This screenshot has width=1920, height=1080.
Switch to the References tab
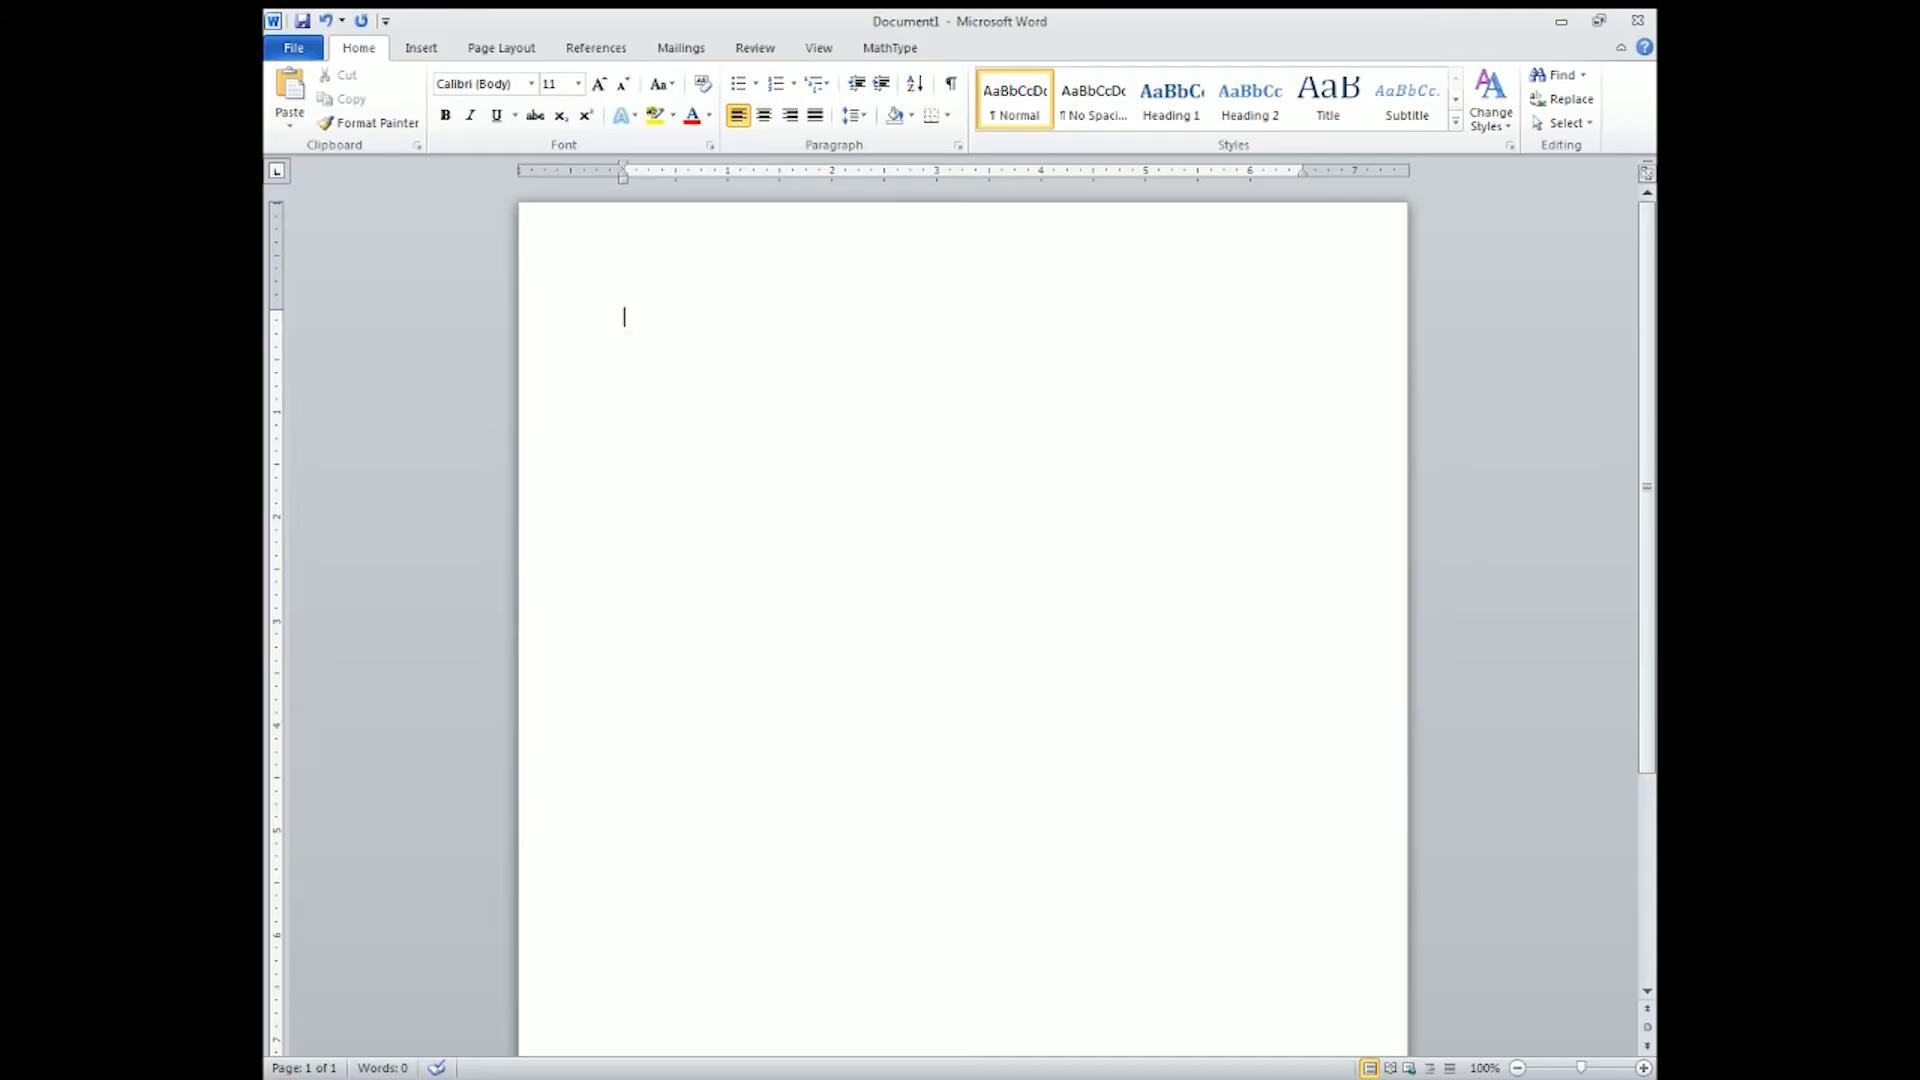pyautogui.click(x=596, y=48)
